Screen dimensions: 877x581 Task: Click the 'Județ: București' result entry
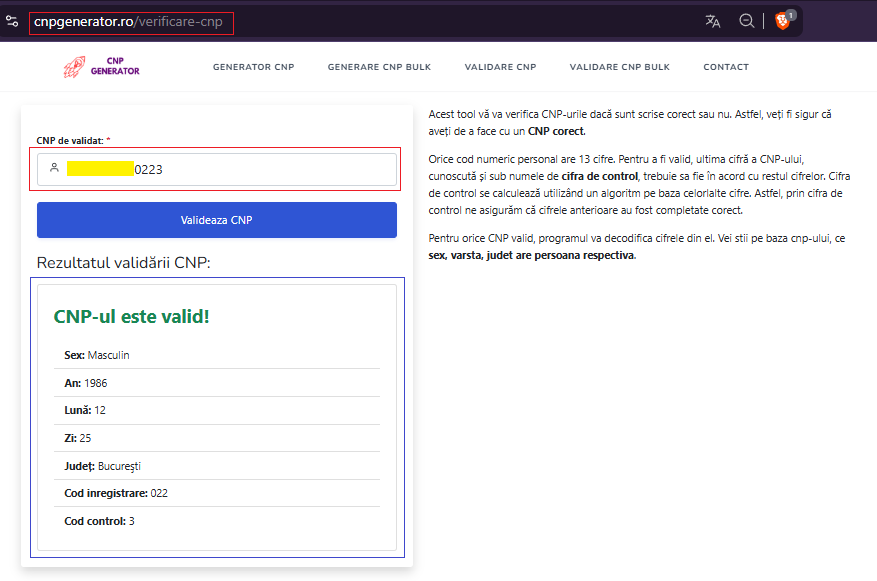tap(105, 465)
